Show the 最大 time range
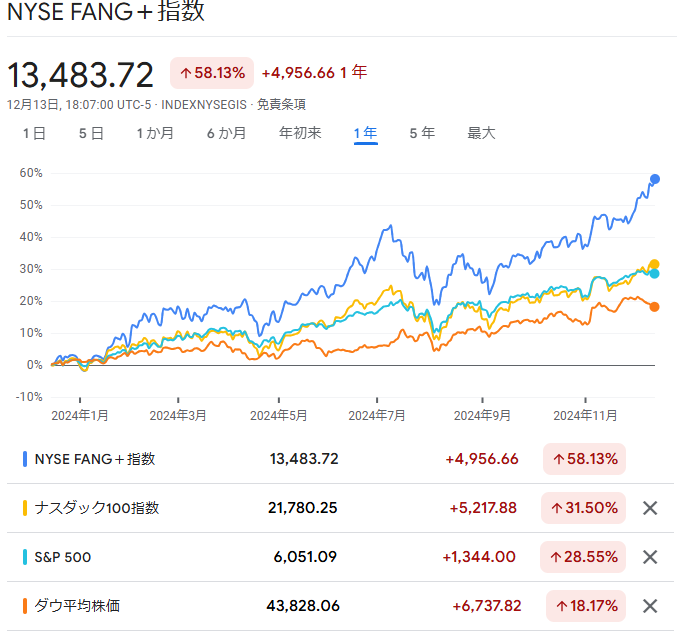 point(481,133)
